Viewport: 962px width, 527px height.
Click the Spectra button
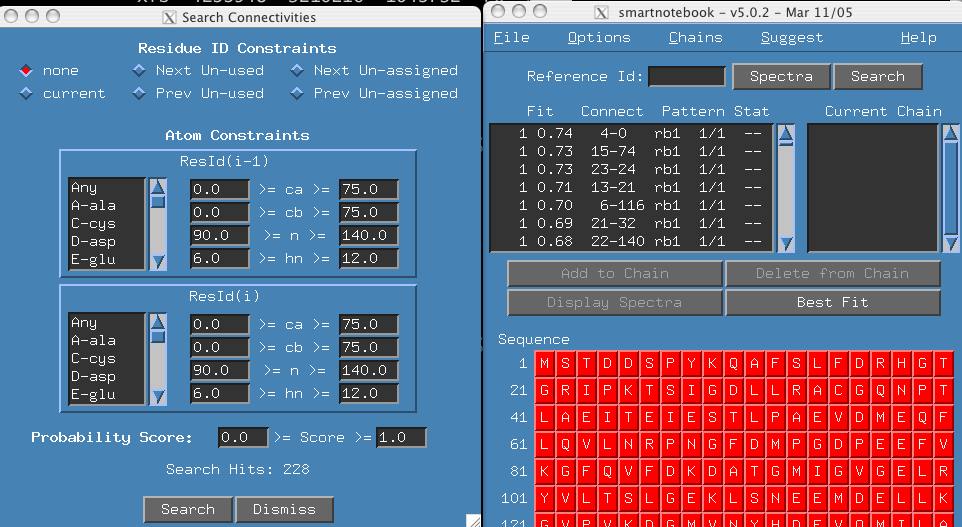coord(781,77)
